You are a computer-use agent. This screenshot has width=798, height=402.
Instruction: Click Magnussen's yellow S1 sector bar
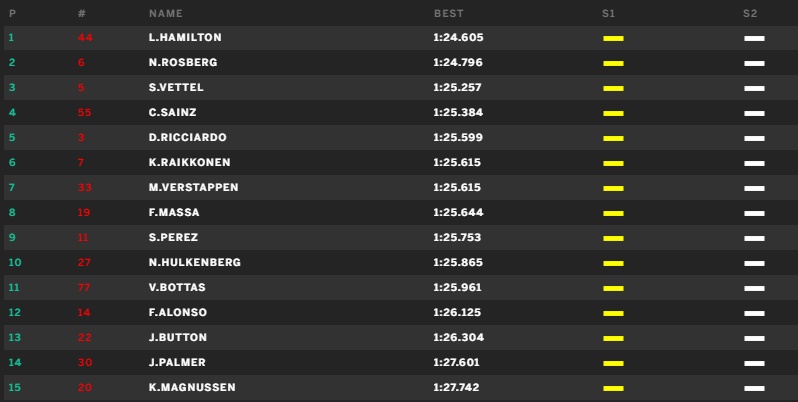(613, 388)
